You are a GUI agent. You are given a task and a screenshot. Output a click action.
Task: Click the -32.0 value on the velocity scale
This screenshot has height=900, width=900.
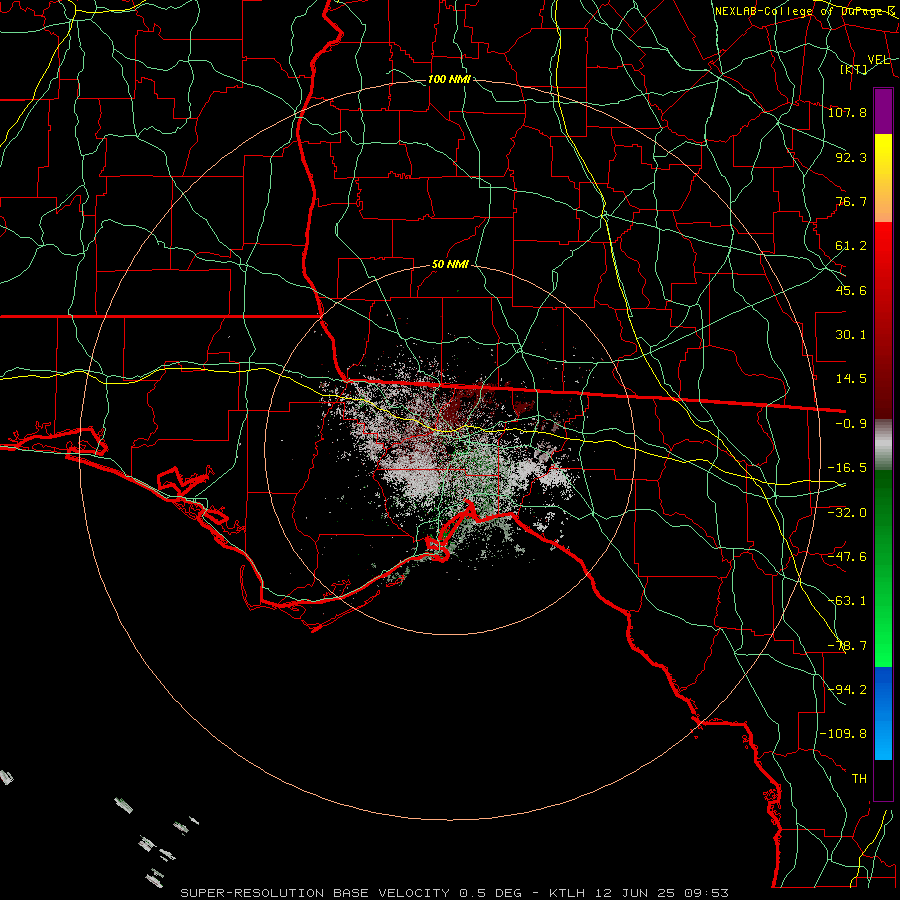click(848, 513)
